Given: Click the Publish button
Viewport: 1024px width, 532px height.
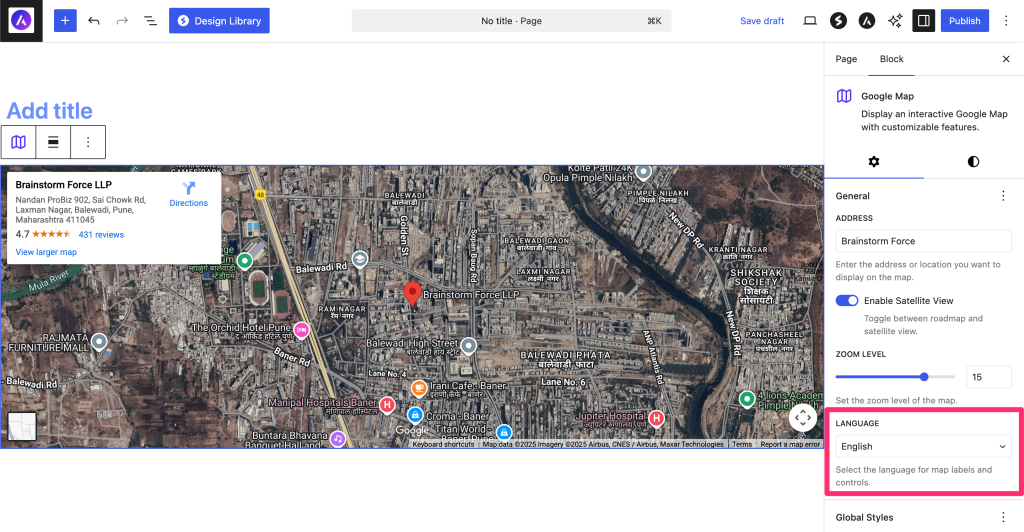Looking at the screenshot, I should [x=964, y=21].
